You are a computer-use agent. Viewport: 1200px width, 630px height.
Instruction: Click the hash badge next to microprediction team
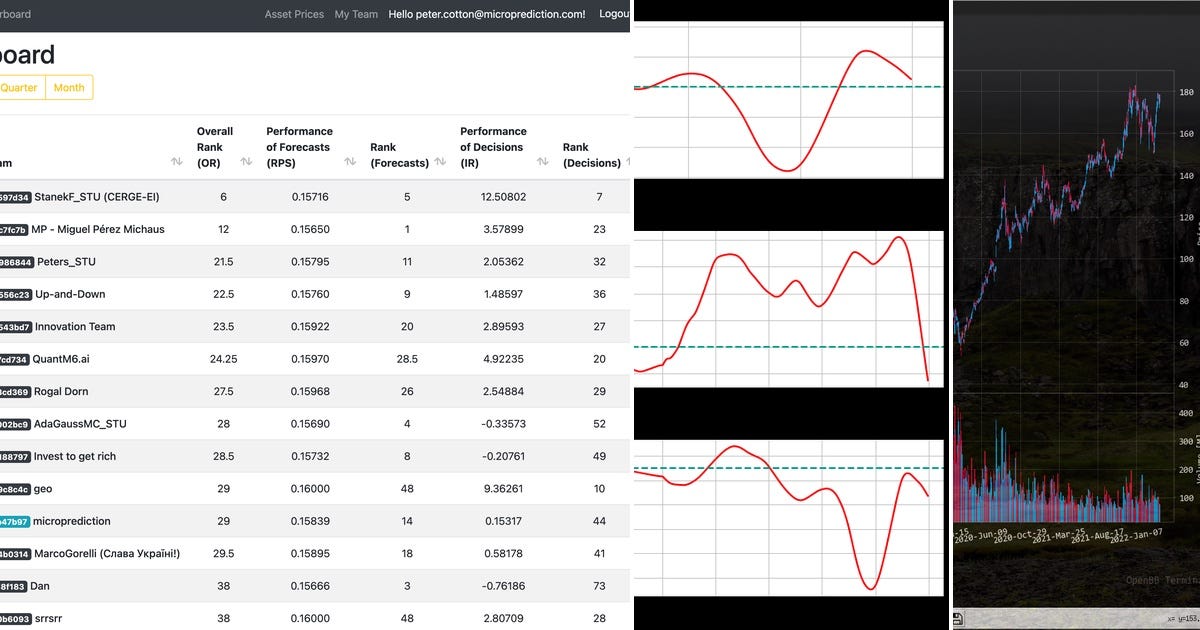tap(16, 521)
